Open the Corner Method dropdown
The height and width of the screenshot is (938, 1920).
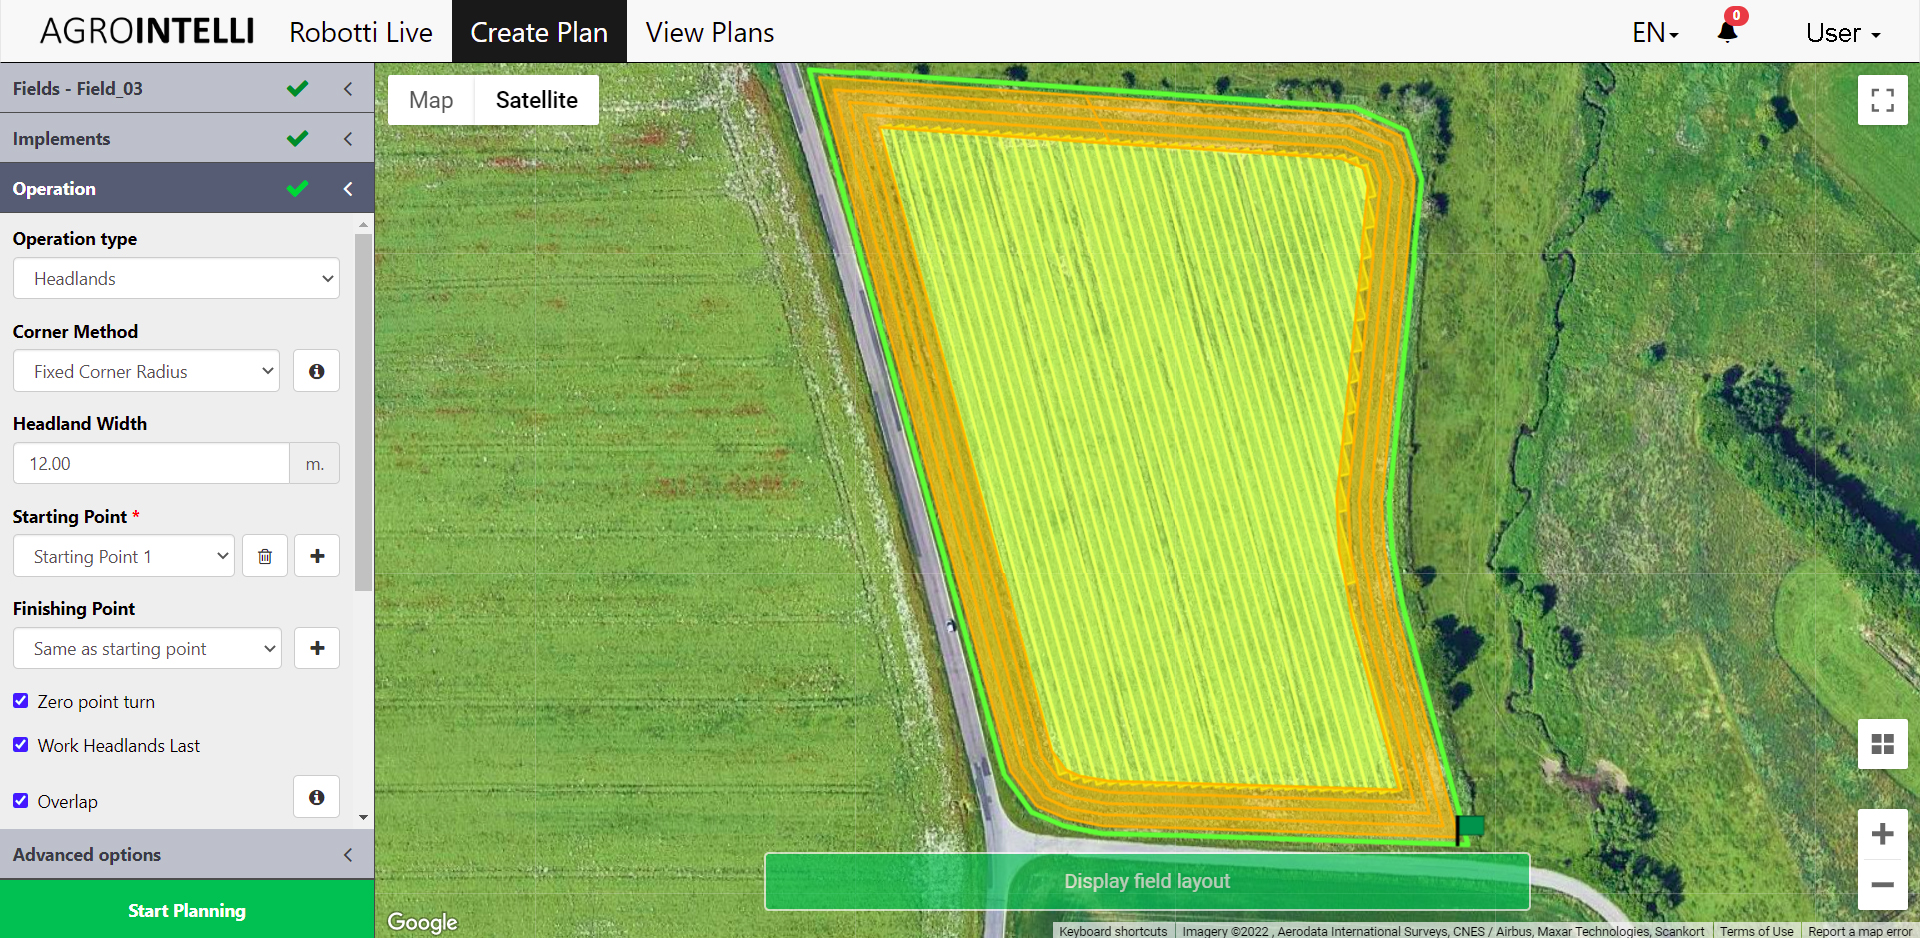pyautogui.click(x=146, y=371)
